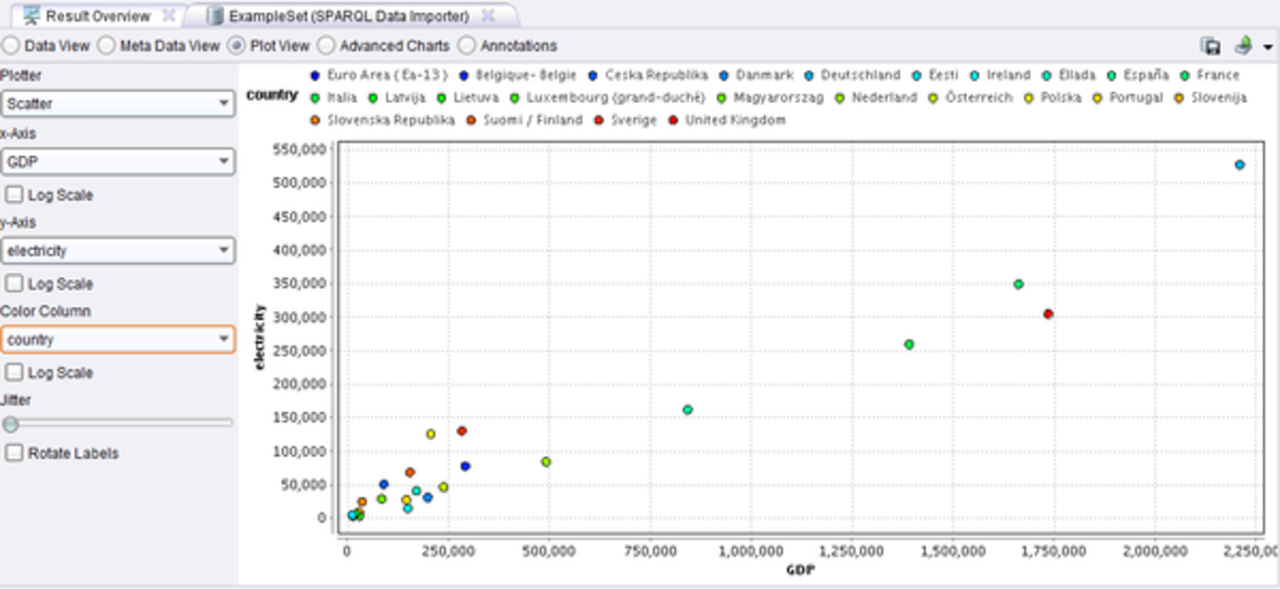Click the printer/export icon in the top toolbar
This screenshot has height=589, width=1280.
coord(1241,45)
